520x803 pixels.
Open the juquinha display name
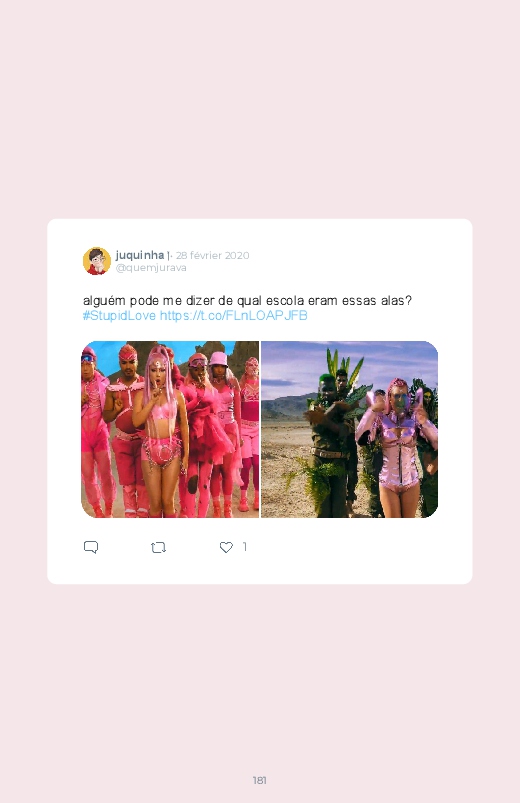click(x=140, y=255)
